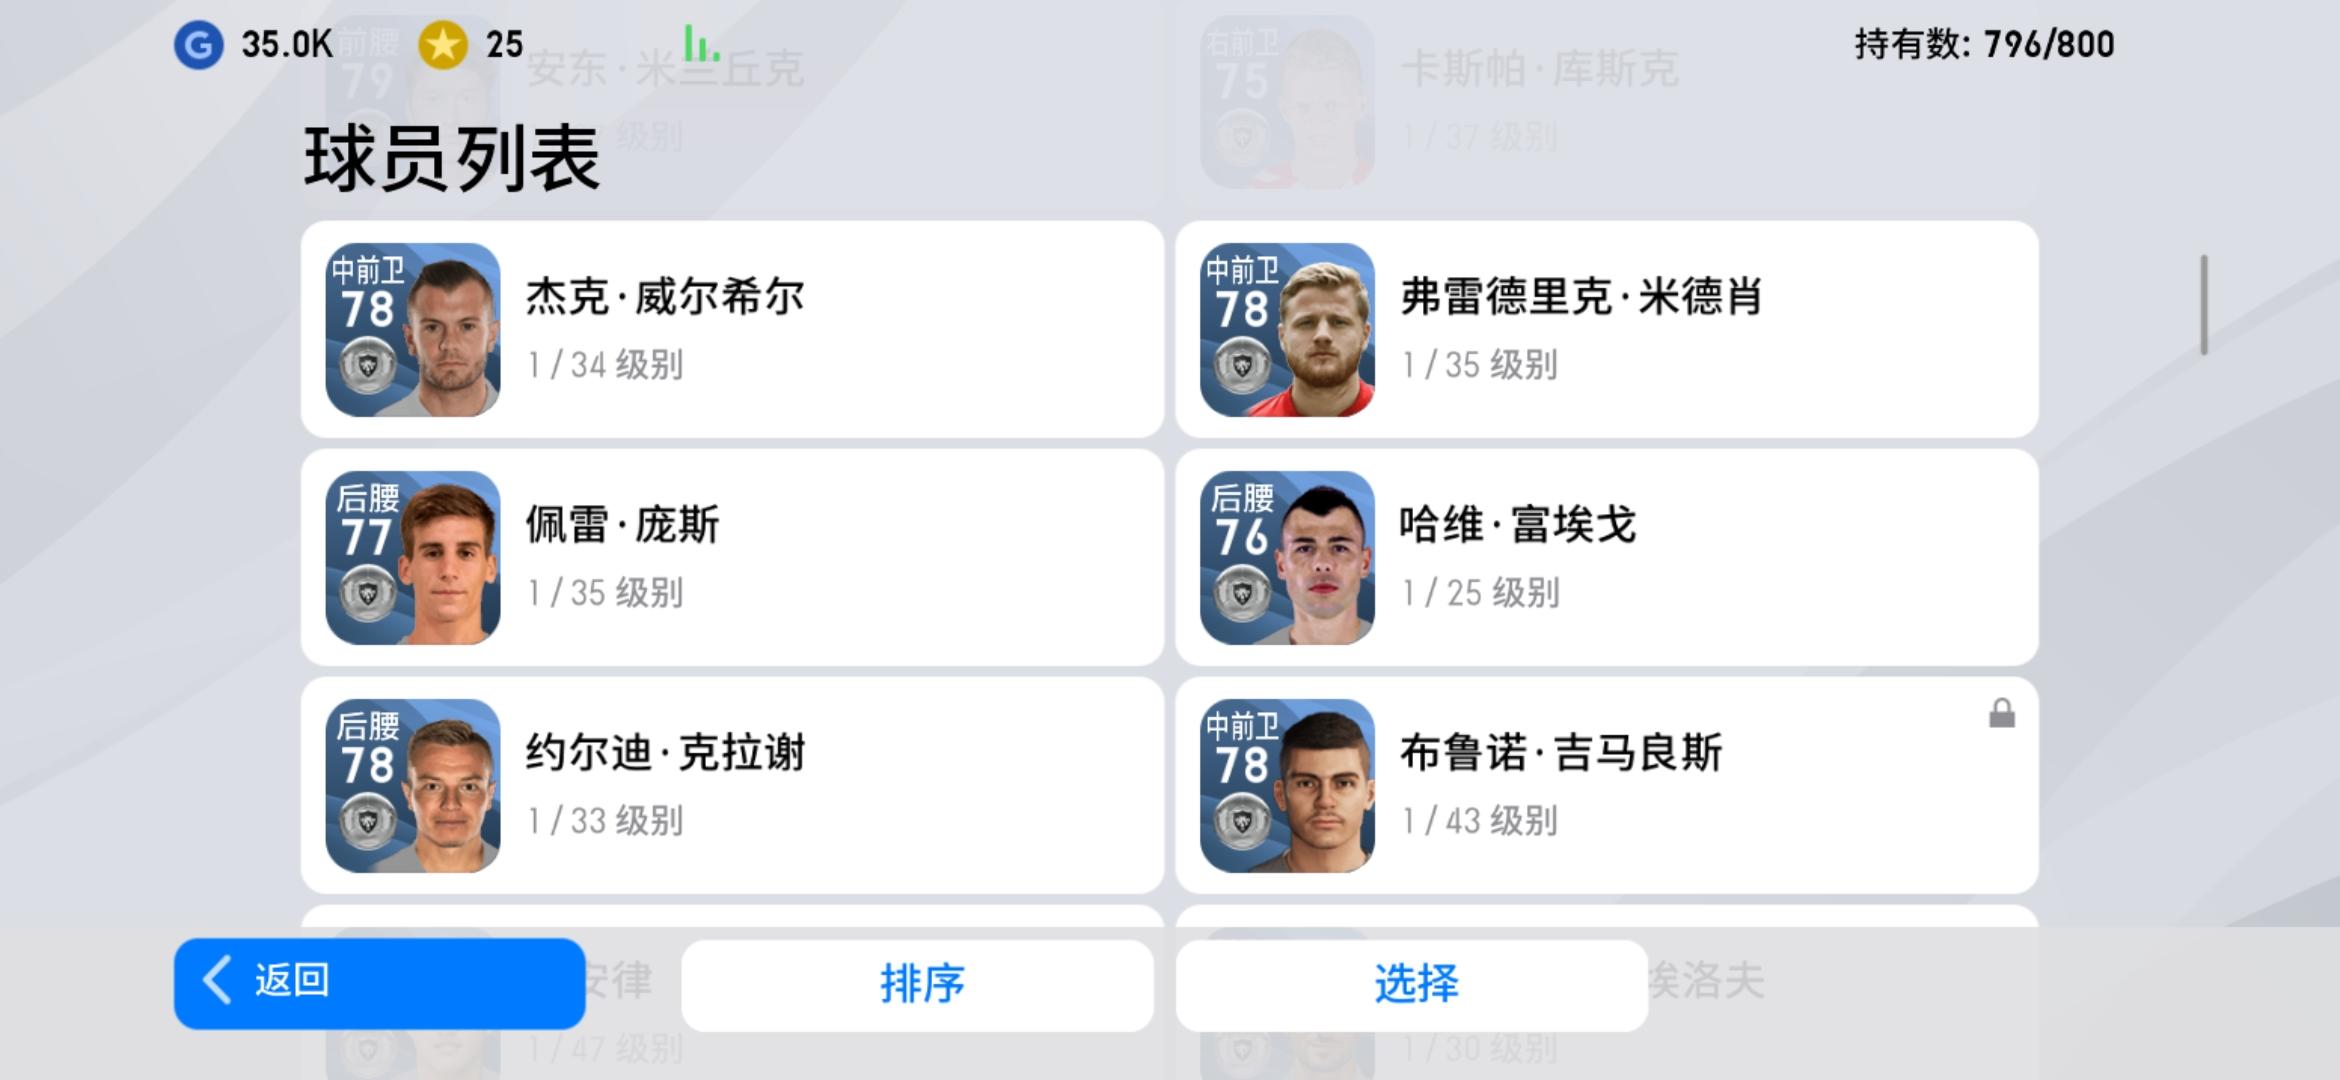2340x1080 pixels.
Task: Tap the 选择 select button
Action: 1411,985
